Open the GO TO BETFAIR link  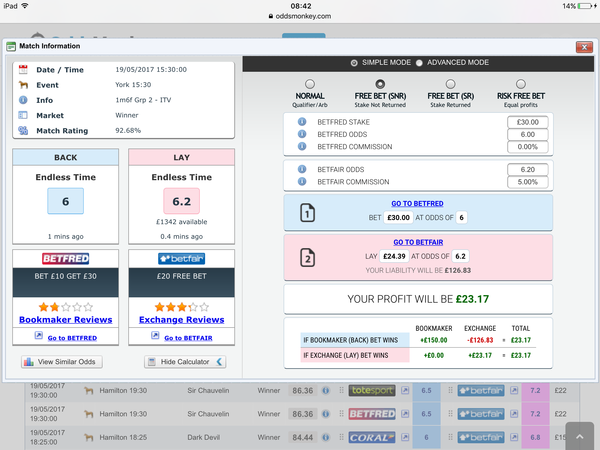coord(418,242)
